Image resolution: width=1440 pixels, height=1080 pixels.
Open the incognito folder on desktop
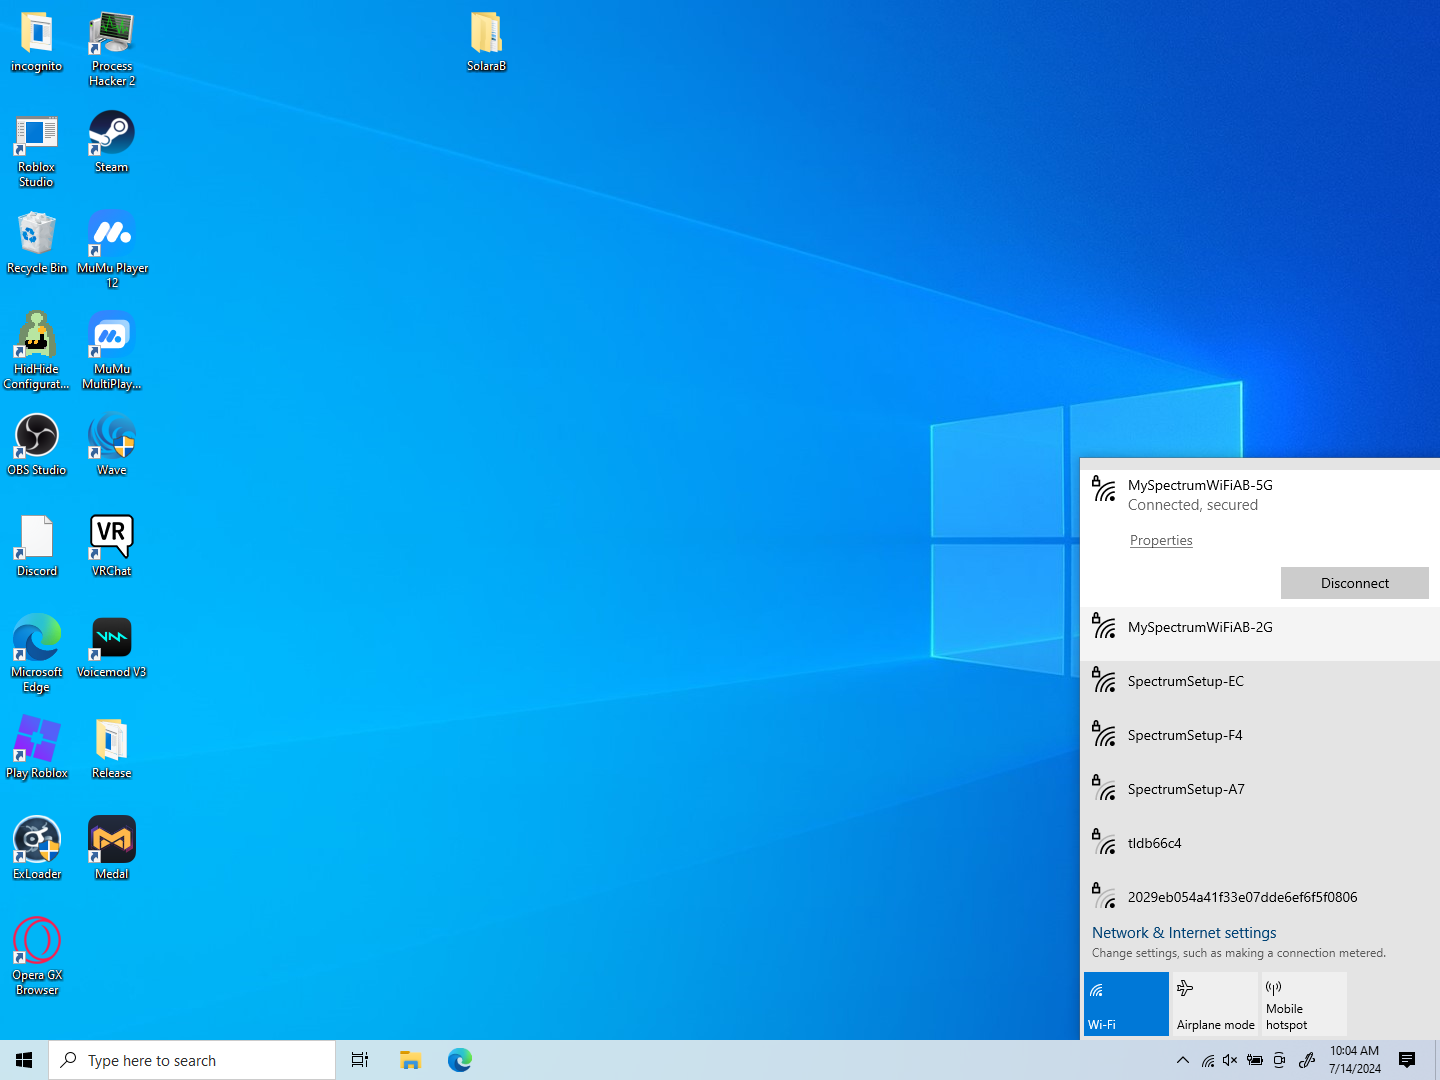37,43
